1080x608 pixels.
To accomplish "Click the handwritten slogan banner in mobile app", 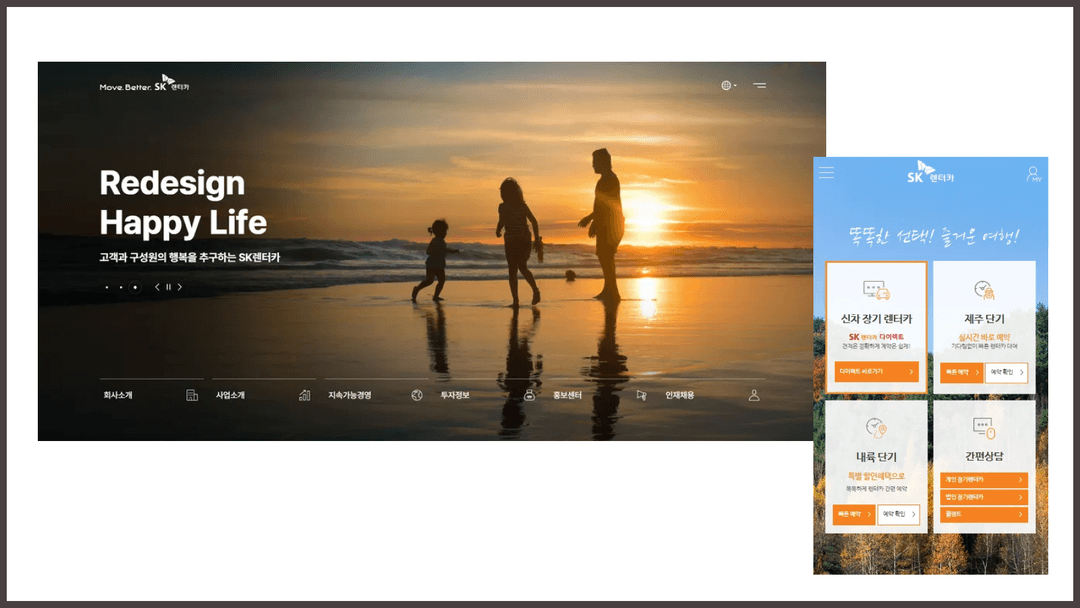I will pos(934,236).
